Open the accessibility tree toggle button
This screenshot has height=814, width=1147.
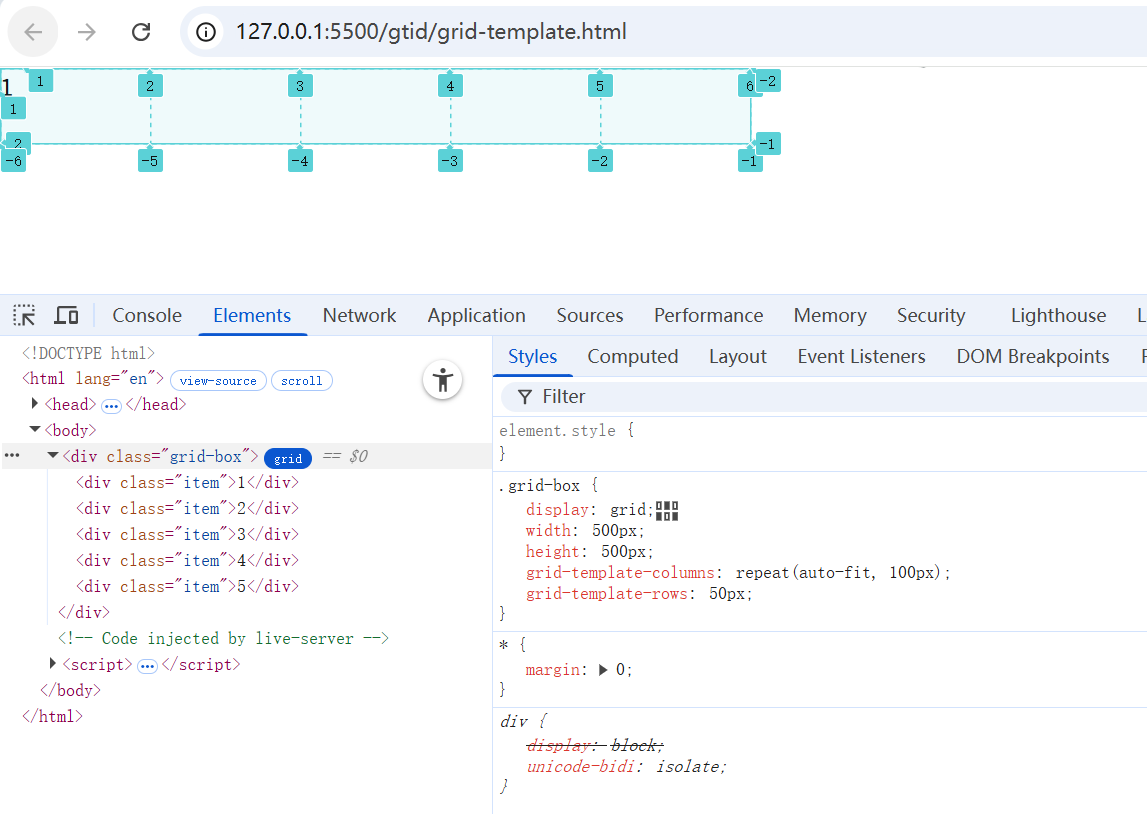click(x=443, y=380)
